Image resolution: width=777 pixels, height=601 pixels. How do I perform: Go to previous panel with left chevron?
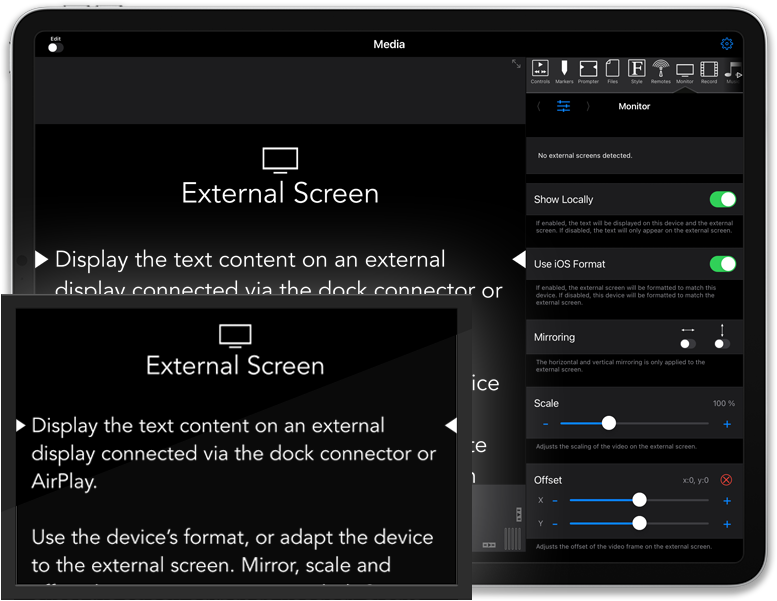[539, 106]
